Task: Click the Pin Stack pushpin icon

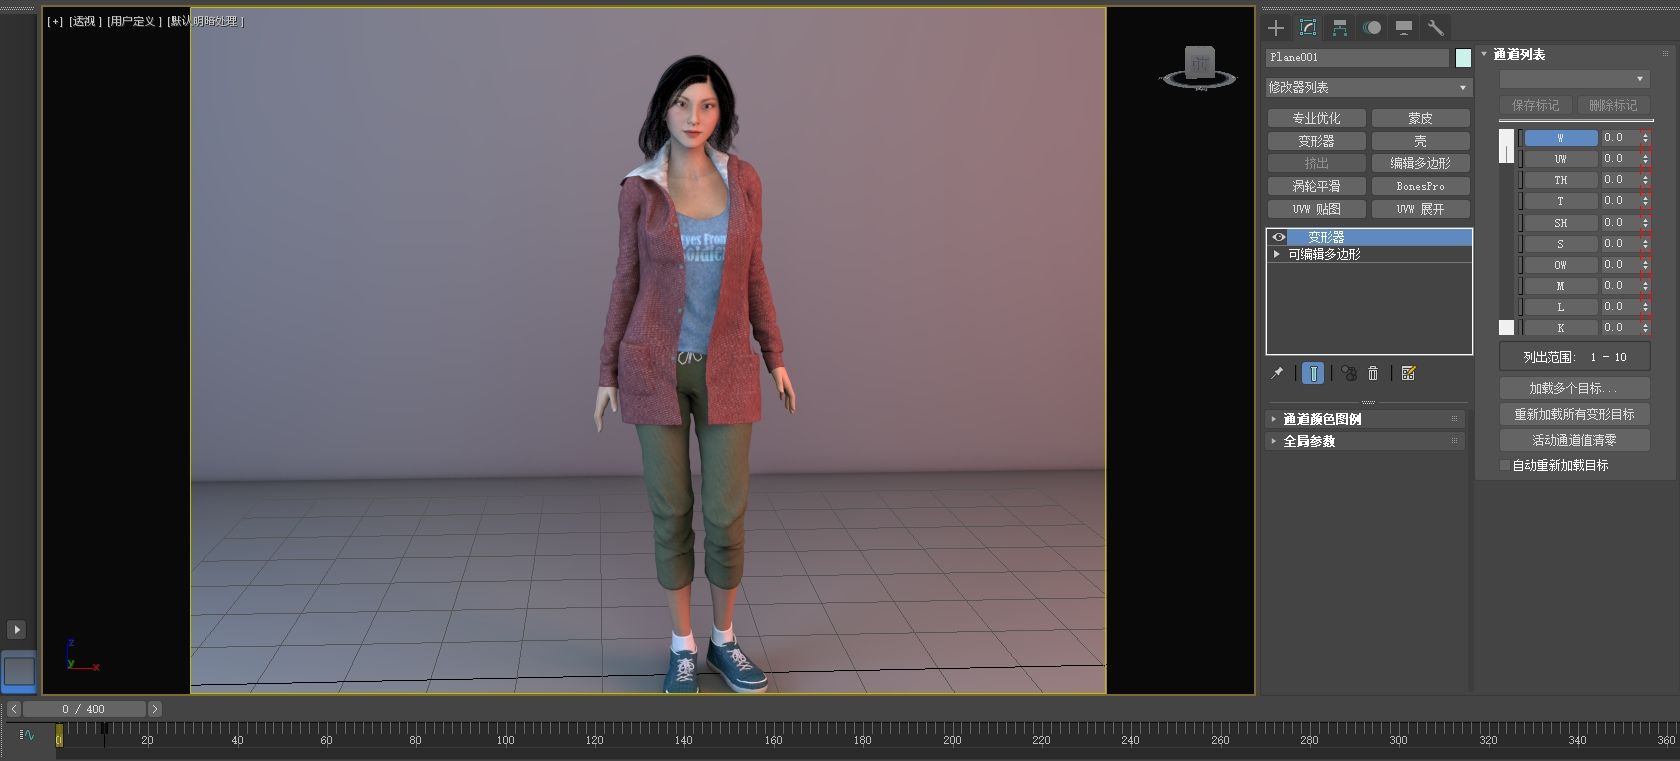Action: [x=1277, y=373]
